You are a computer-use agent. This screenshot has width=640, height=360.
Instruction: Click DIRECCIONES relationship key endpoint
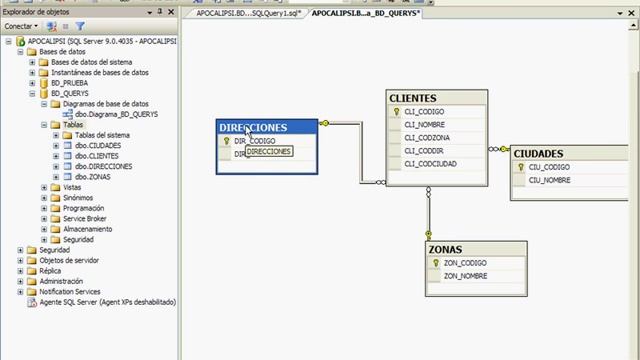[x=325, y=123]
